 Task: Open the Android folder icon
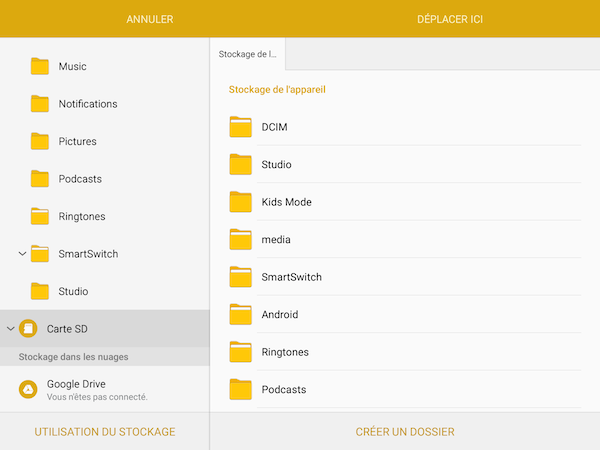click(x=240, y=314)
